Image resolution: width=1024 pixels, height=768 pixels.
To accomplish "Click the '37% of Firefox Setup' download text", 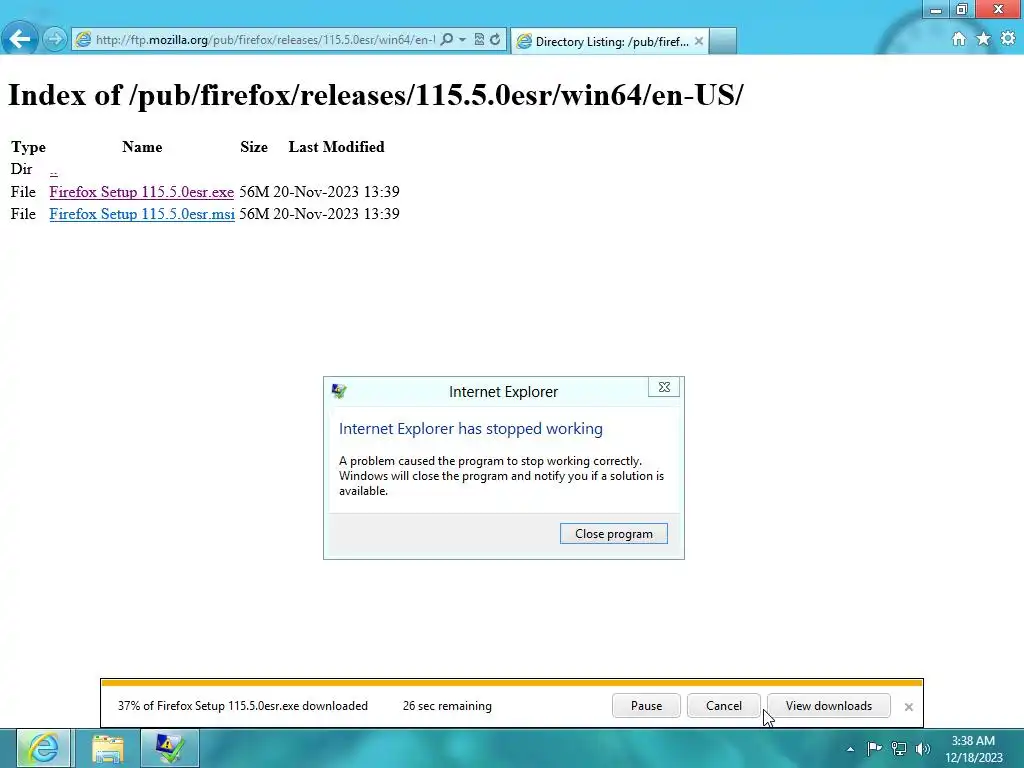I will (242, 706).
